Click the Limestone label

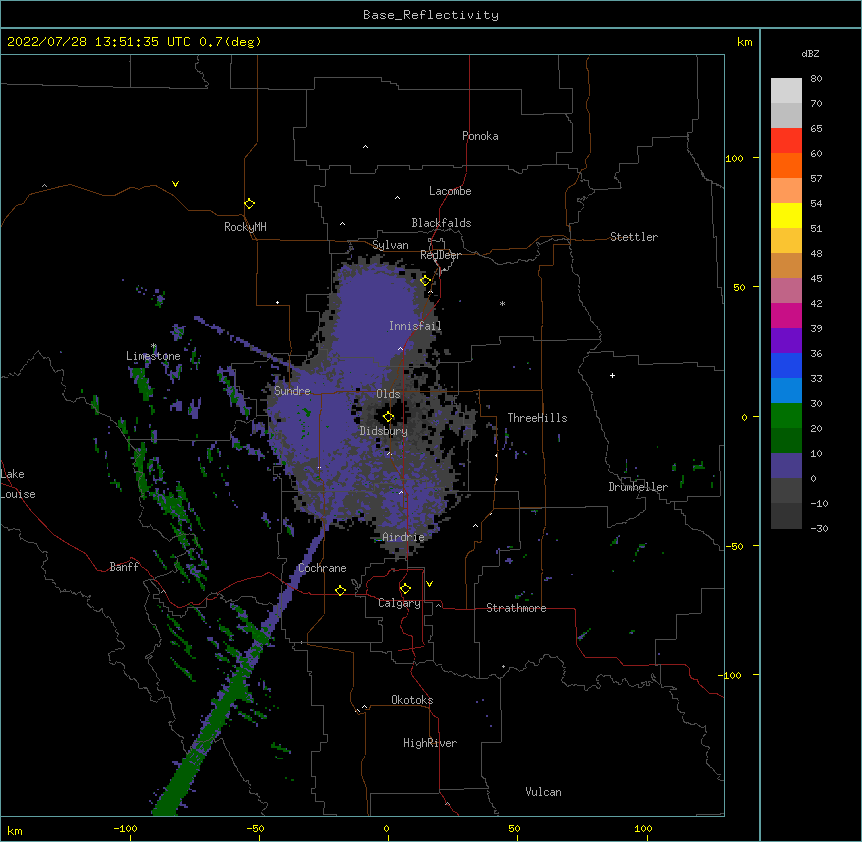(x=153, y=356)
